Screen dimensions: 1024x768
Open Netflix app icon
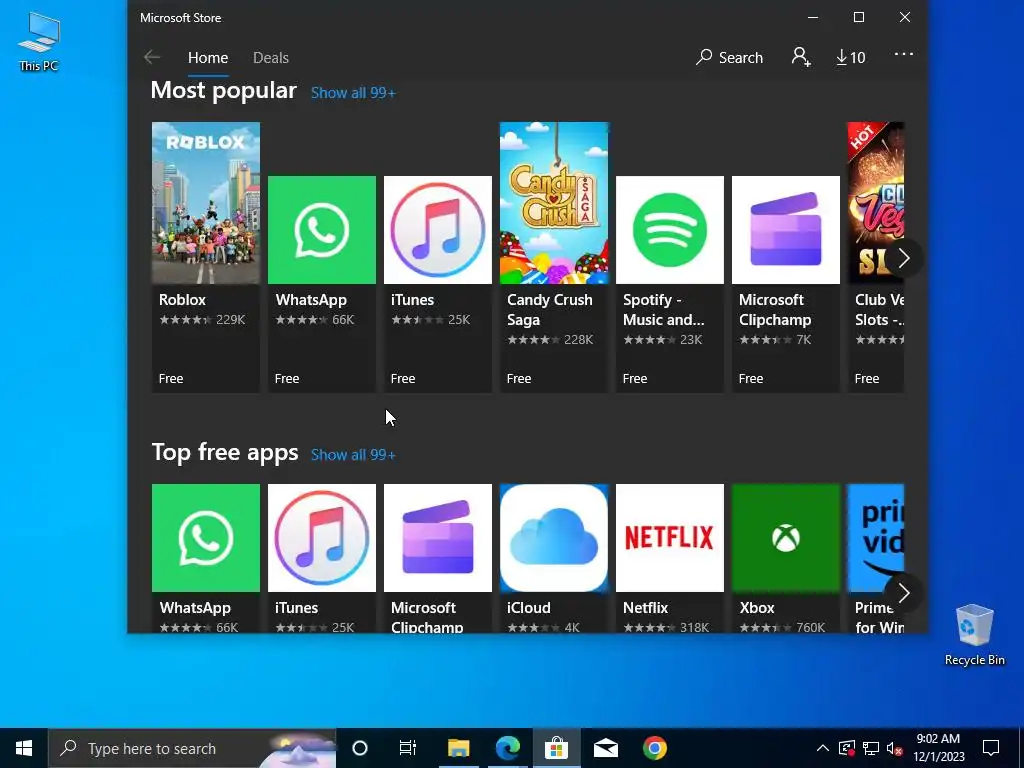(670, 537)
